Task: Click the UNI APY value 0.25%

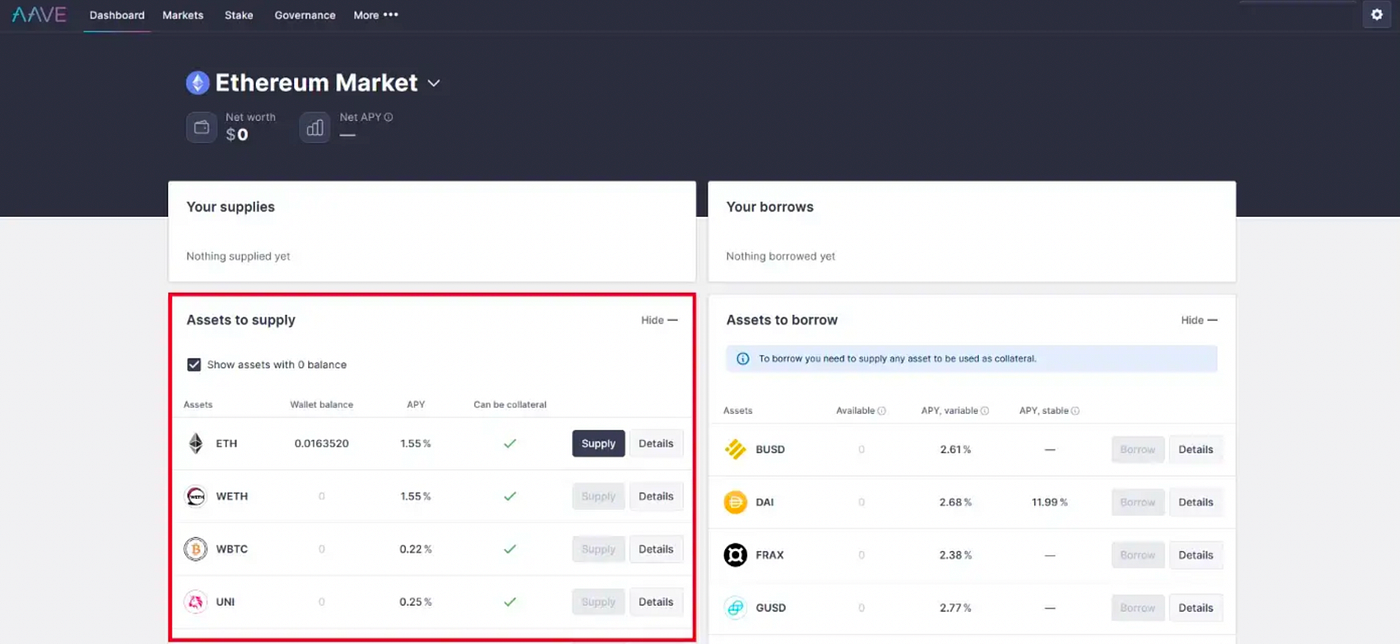Action: coord(416,602)
